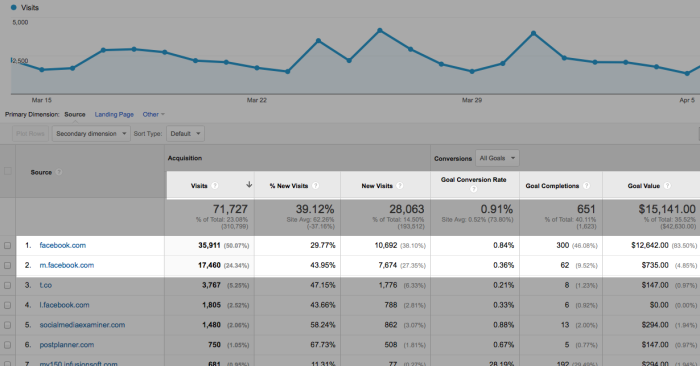Click the Mar 22 axis label

[x=257, y=100]
